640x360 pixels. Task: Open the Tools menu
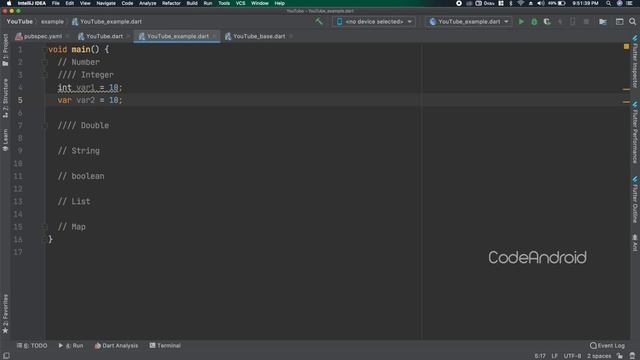click(224, 3)
